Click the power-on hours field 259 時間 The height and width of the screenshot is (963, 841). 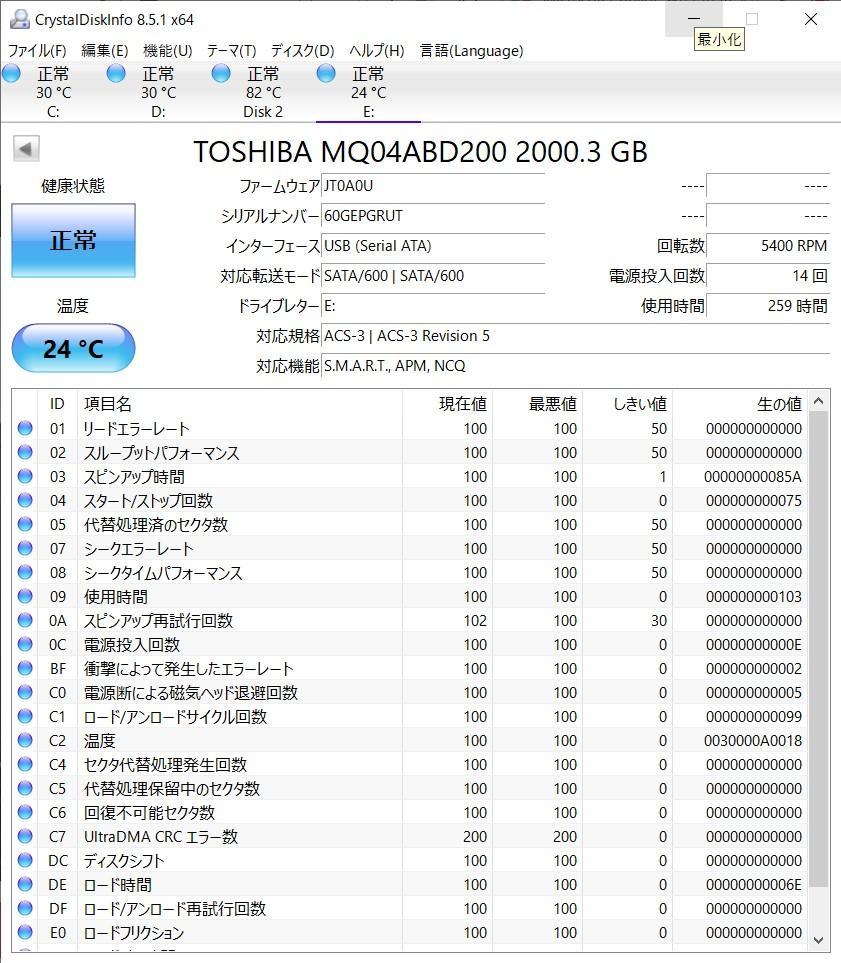768,306
